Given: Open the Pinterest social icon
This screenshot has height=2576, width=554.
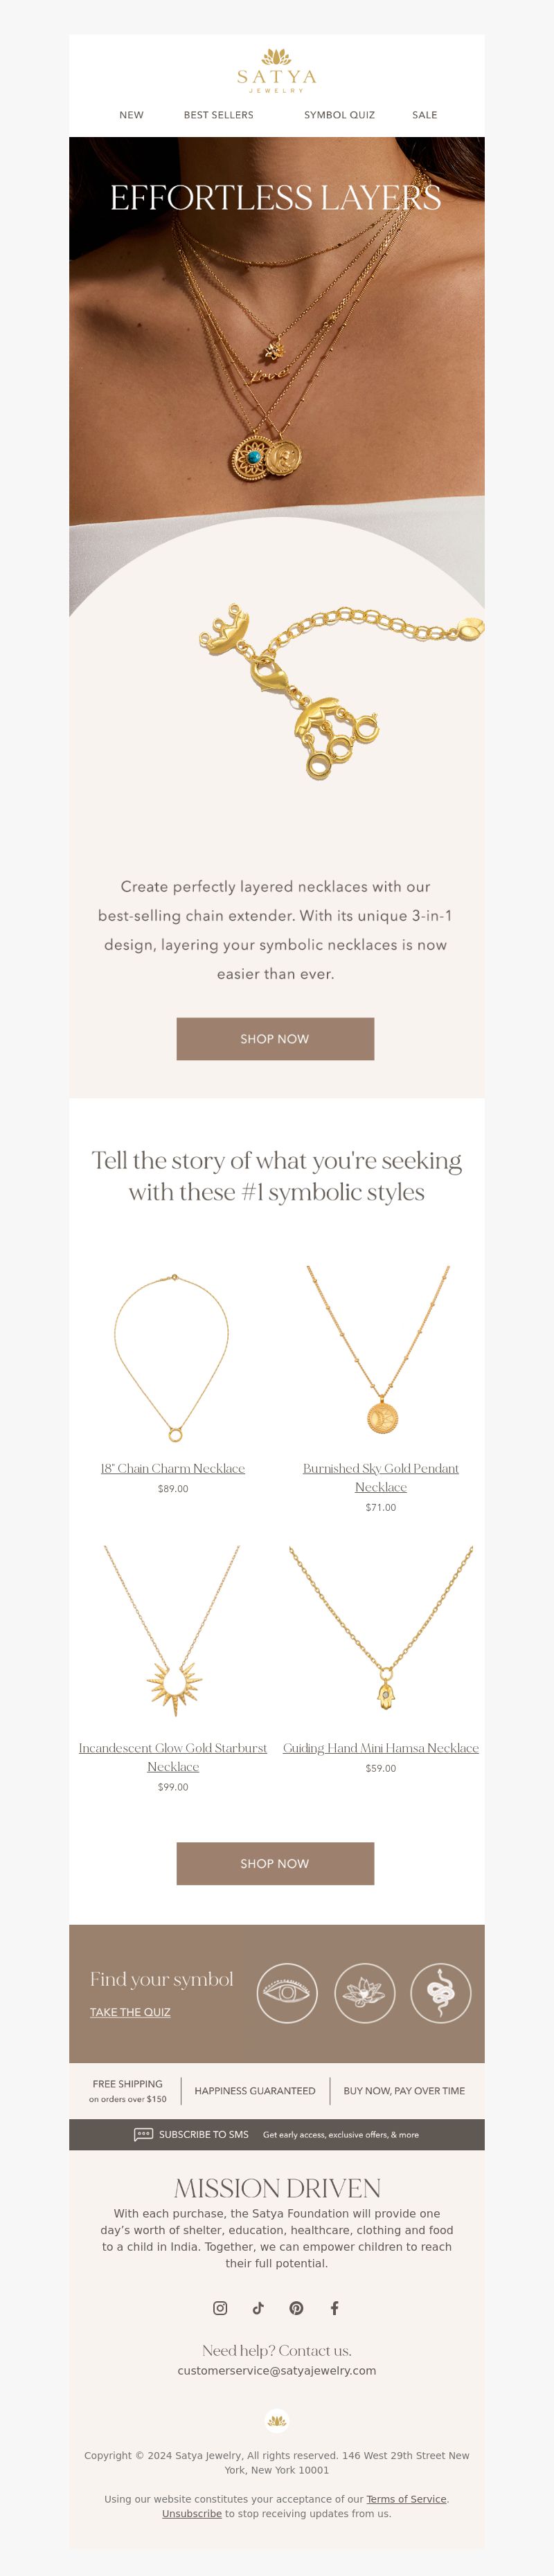Looking at the screenshot, I should (x=296, y=2307).
